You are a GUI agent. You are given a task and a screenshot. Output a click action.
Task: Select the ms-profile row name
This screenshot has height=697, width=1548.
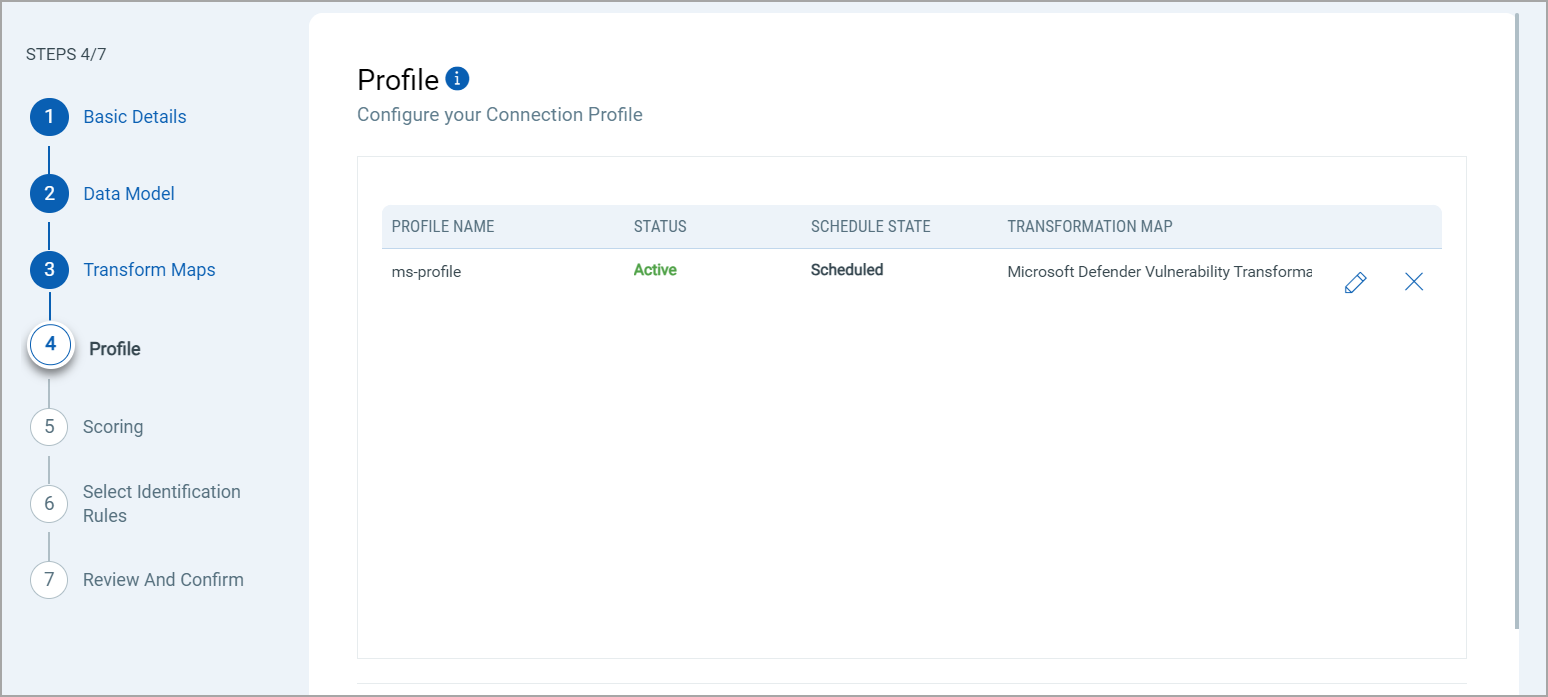[x=426, y=272]
